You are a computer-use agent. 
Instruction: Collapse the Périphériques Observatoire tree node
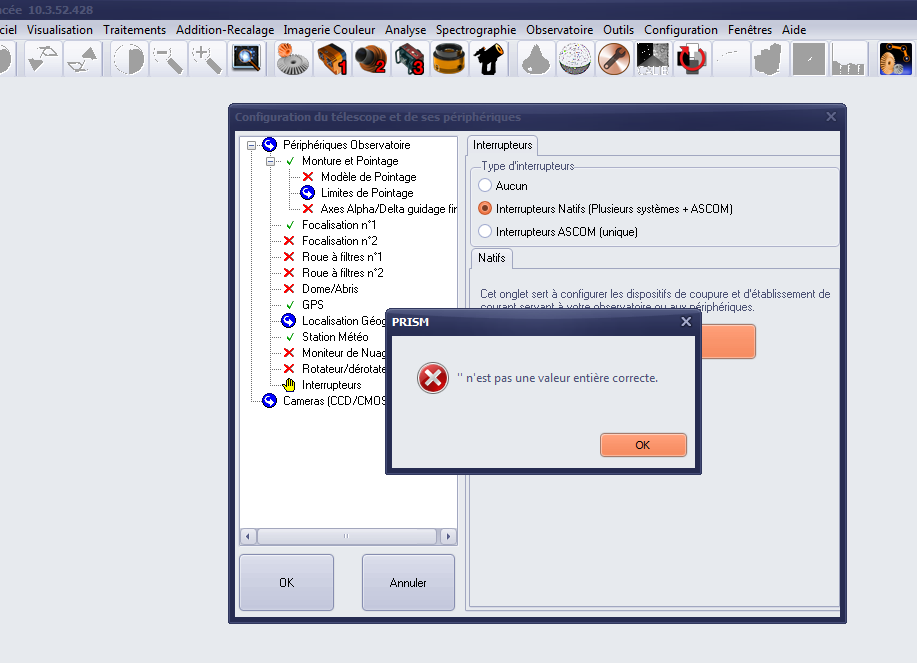251,145
